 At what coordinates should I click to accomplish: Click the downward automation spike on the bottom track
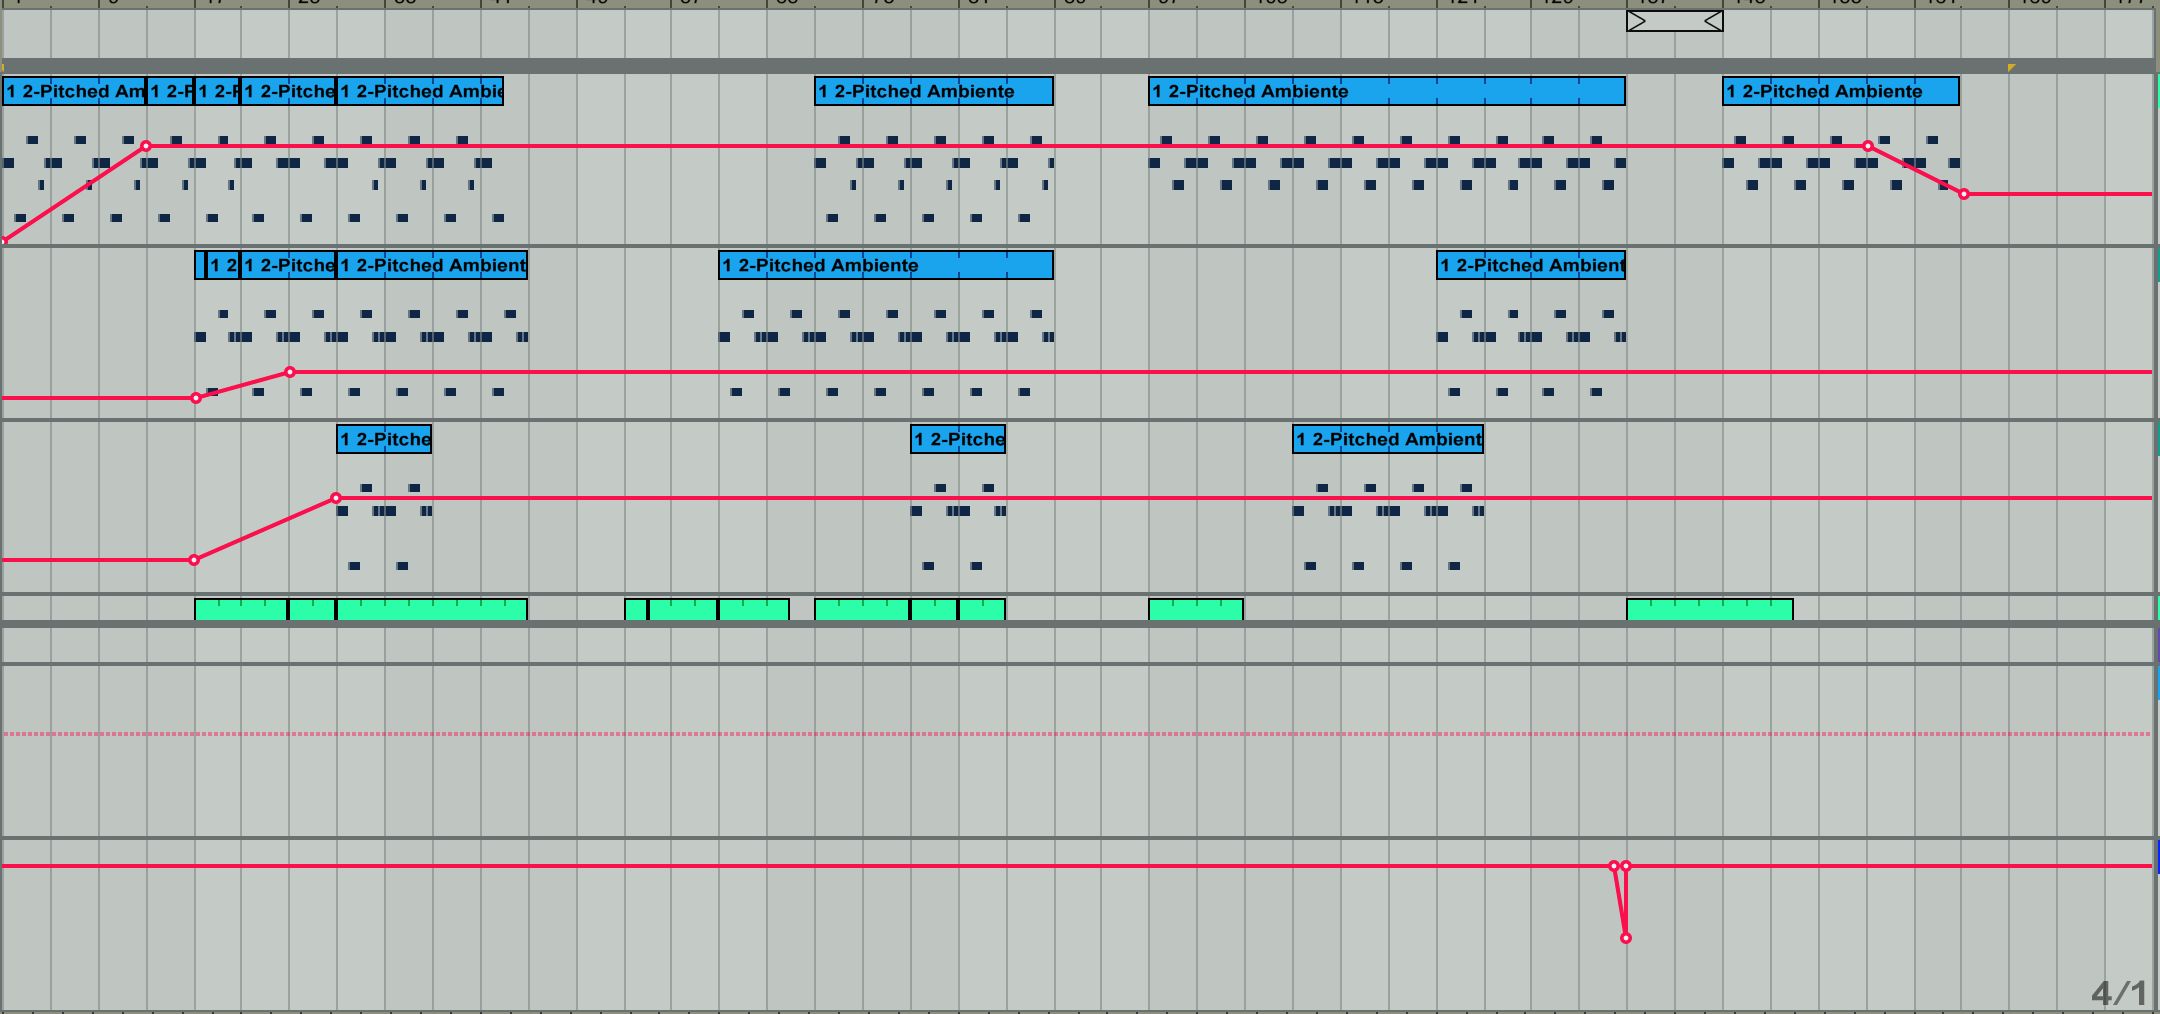pyautogui.click(x=1626, y=938)
